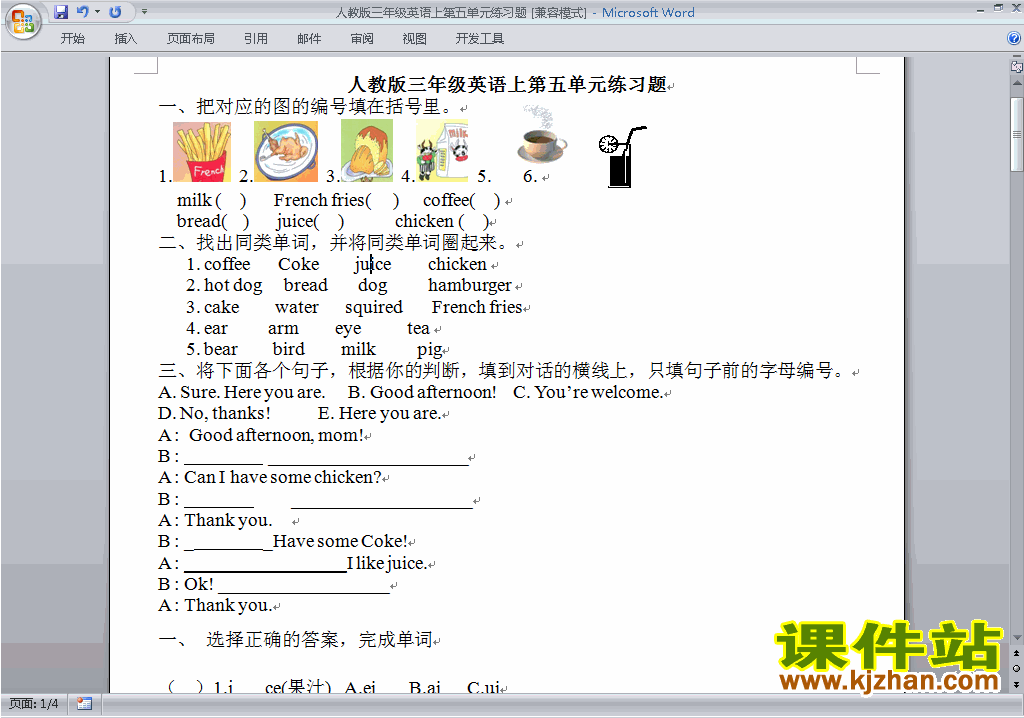Click the 页面: 1/4 status bar indicator
This screenshot has height=718, width=1024.
click(x=33, y=704)
